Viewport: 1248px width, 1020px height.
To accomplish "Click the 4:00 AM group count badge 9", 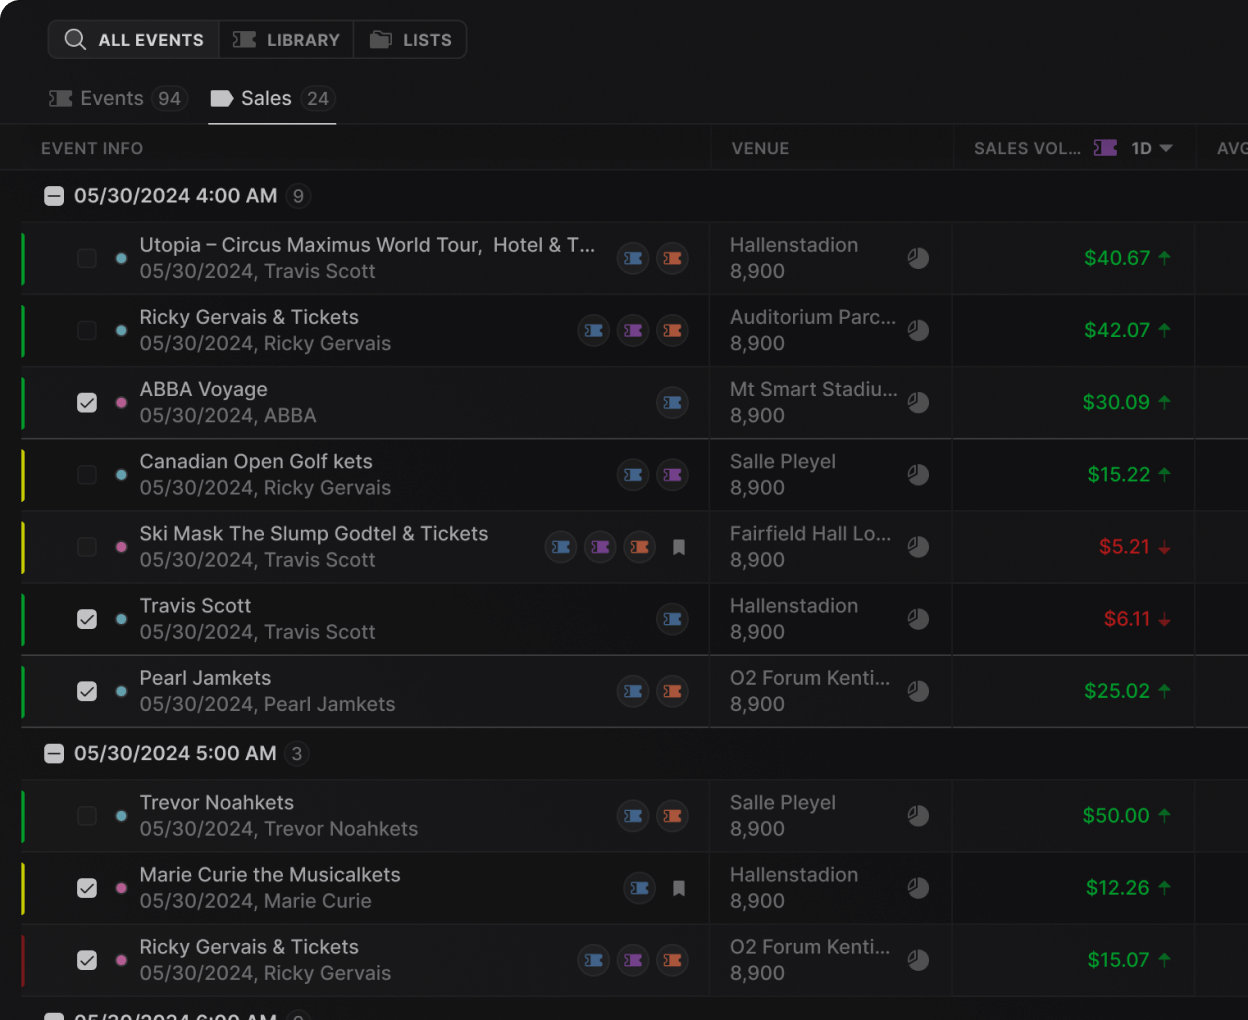I will [x=298, y=196].
